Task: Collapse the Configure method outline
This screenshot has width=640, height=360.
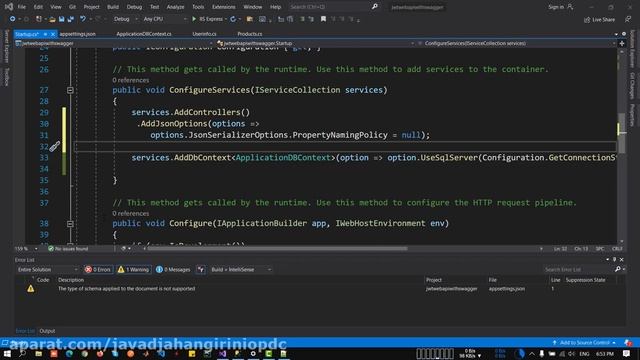Action: coord(70,224)
